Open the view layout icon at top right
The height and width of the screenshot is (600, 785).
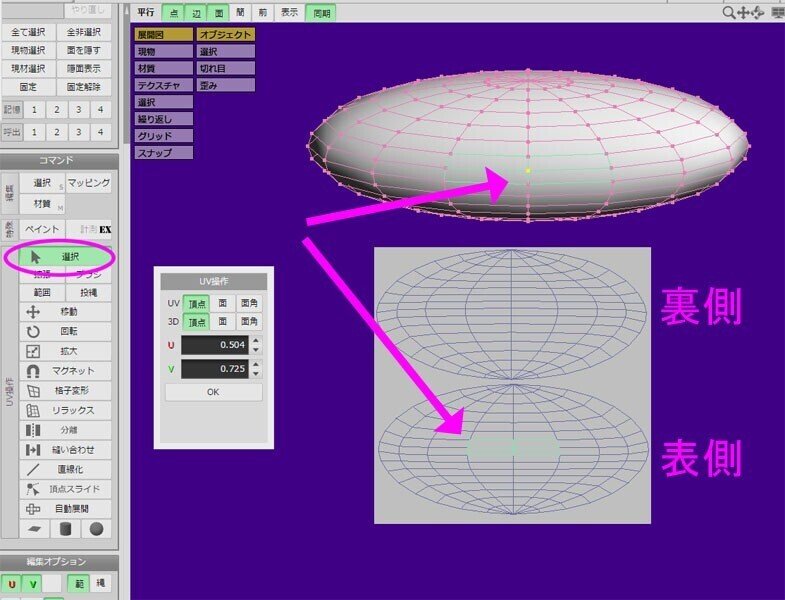coord(778,13)
